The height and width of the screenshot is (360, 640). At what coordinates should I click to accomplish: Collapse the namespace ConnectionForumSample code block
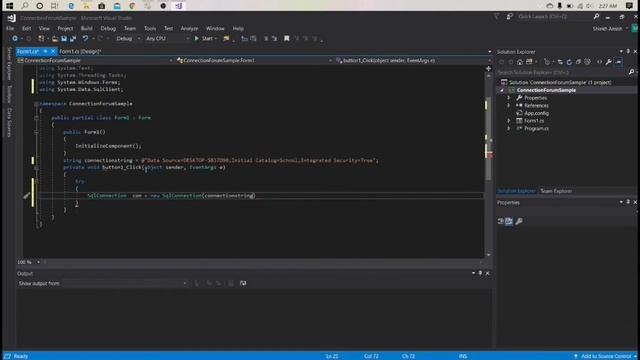36,104
